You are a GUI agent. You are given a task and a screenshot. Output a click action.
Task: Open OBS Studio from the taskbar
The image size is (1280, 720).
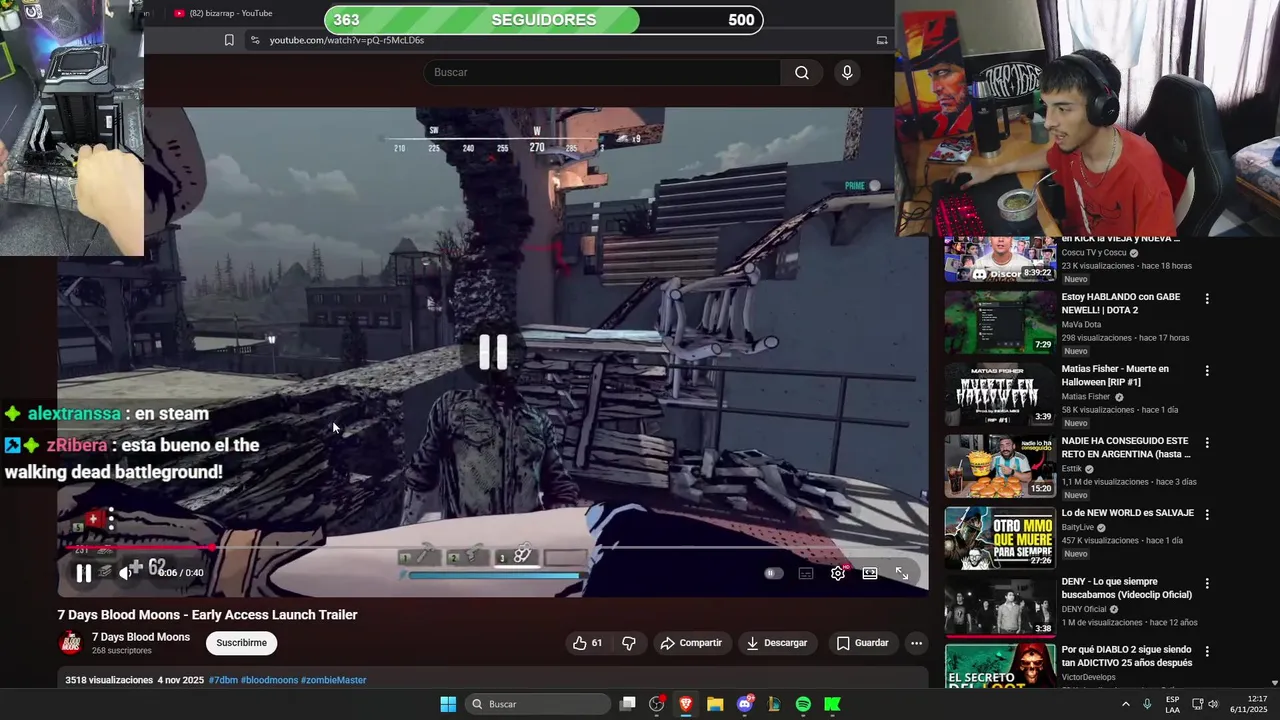(657, 704)
